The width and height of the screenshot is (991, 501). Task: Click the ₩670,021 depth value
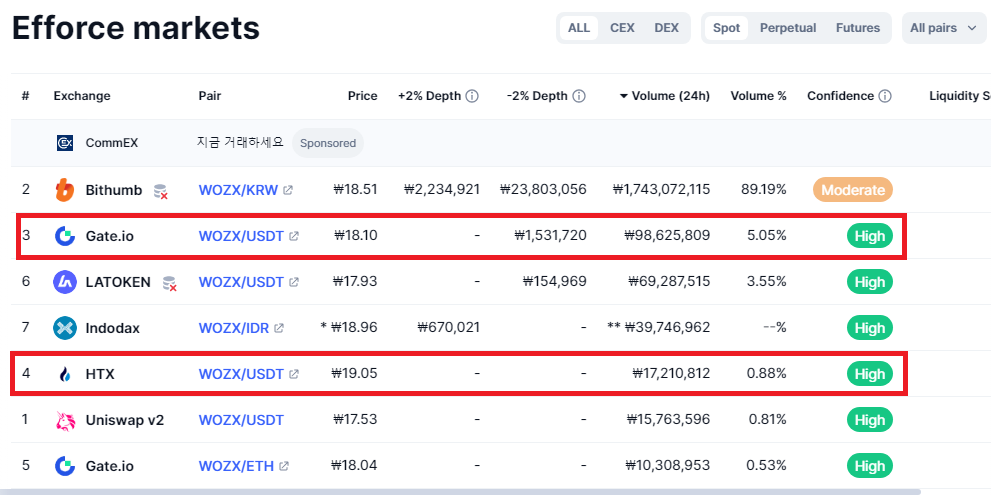point(448,328)
